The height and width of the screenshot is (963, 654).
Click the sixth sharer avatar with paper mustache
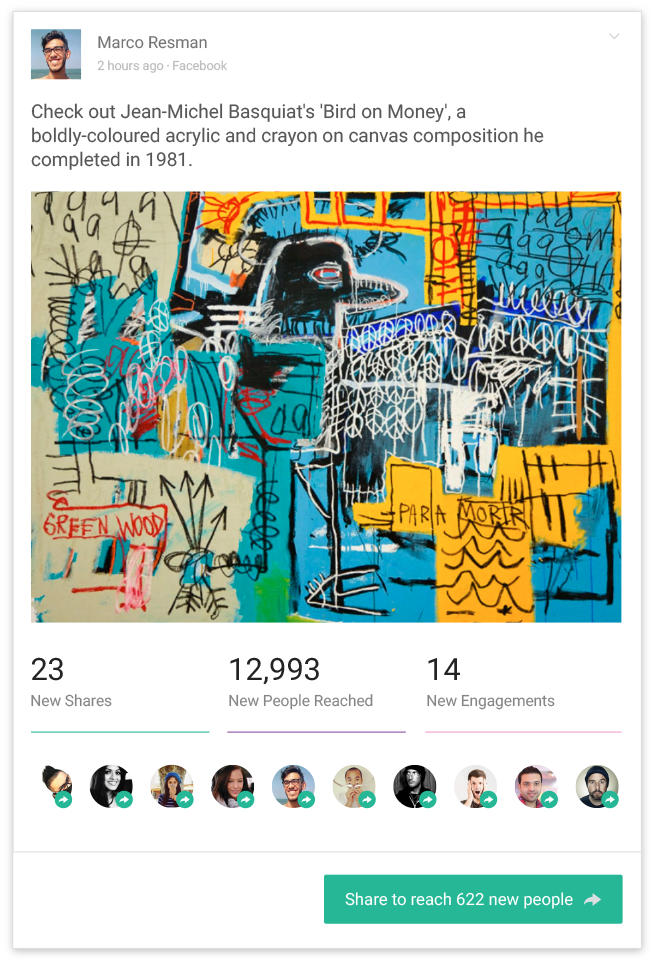[354, 786]
